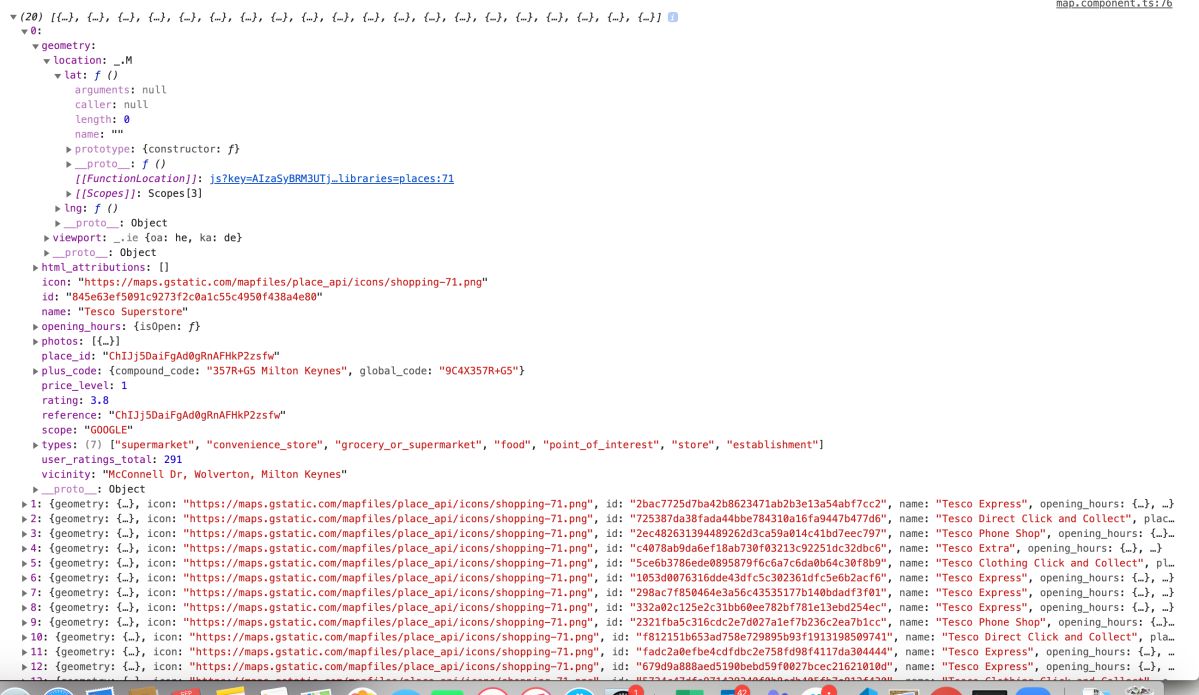Click the reference value string
The height and width of the screenshot is (695, 1199).
tap(197, 415)
